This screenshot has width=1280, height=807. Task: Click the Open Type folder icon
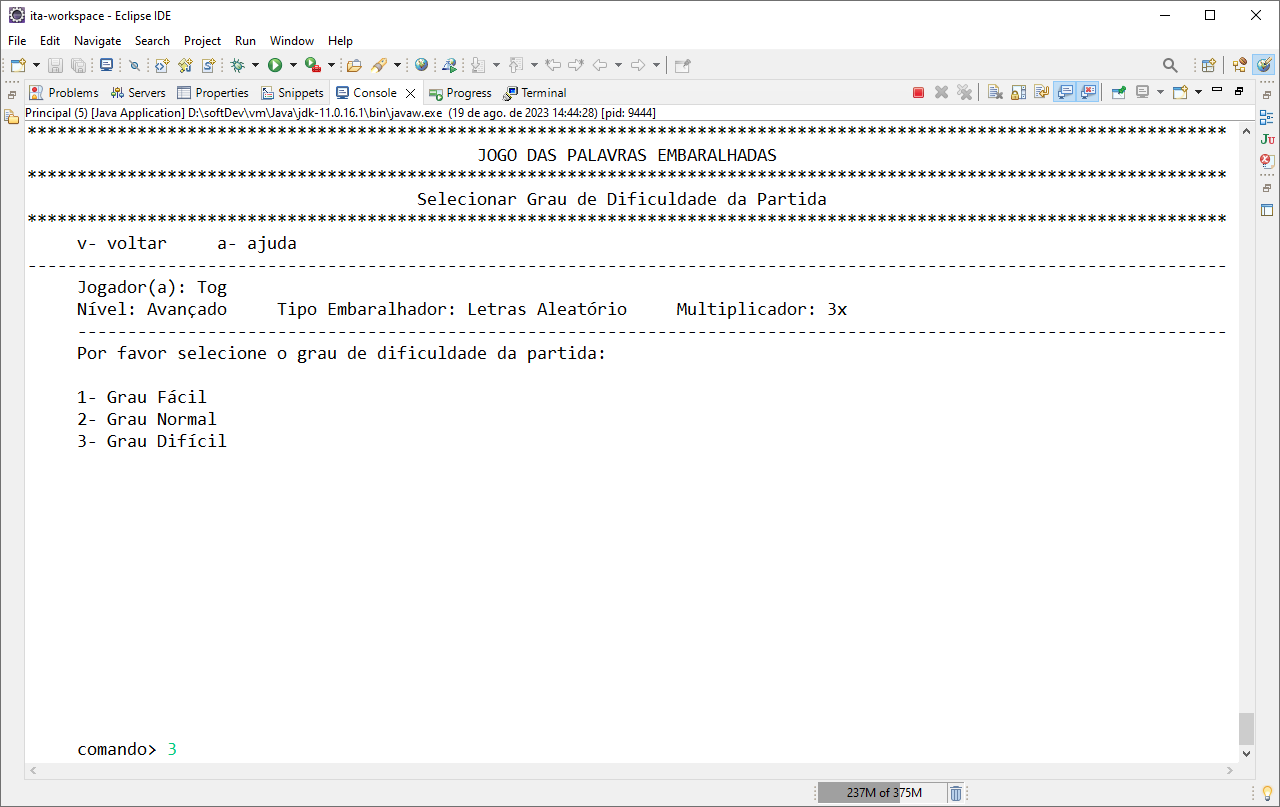pos(354,65)
